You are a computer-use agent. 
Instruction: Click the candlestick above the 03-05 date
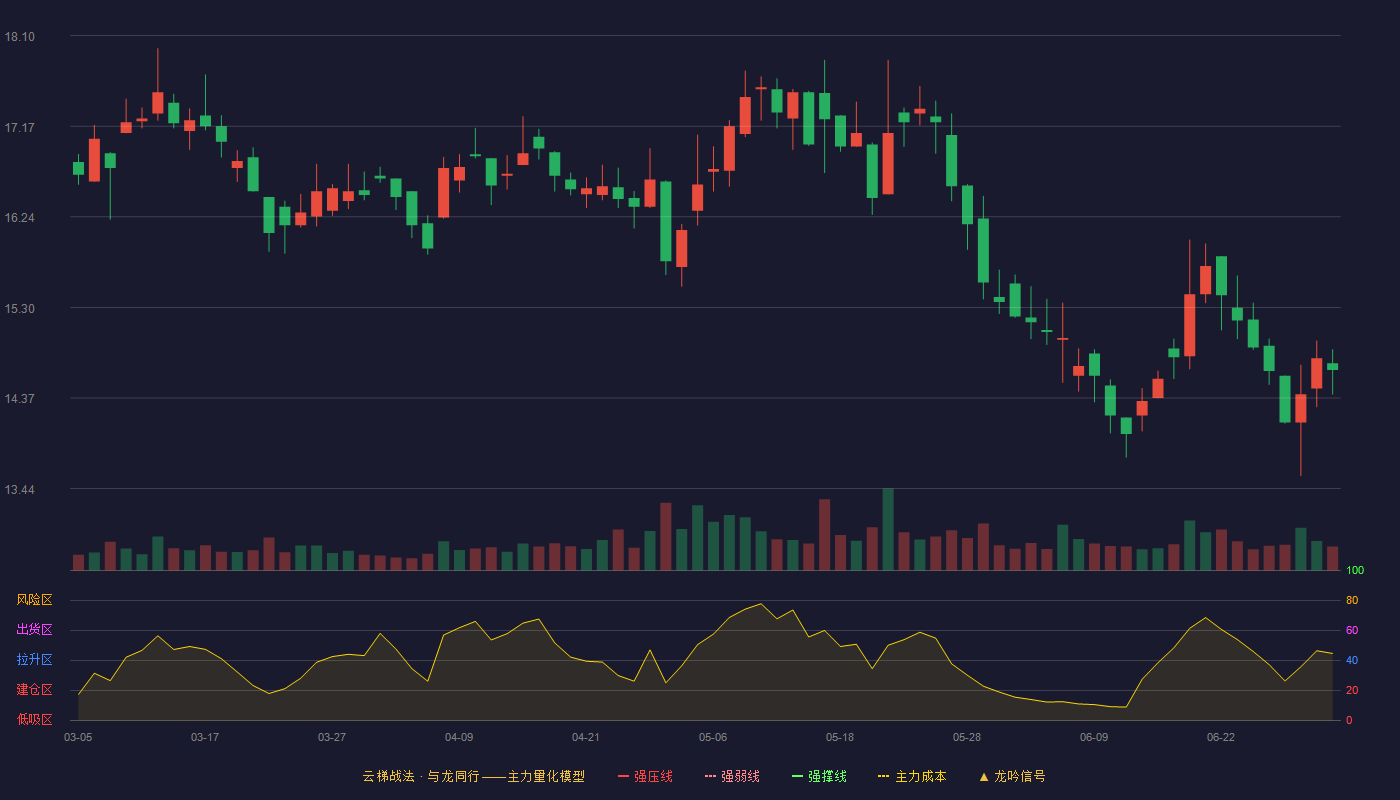[78, 169]
